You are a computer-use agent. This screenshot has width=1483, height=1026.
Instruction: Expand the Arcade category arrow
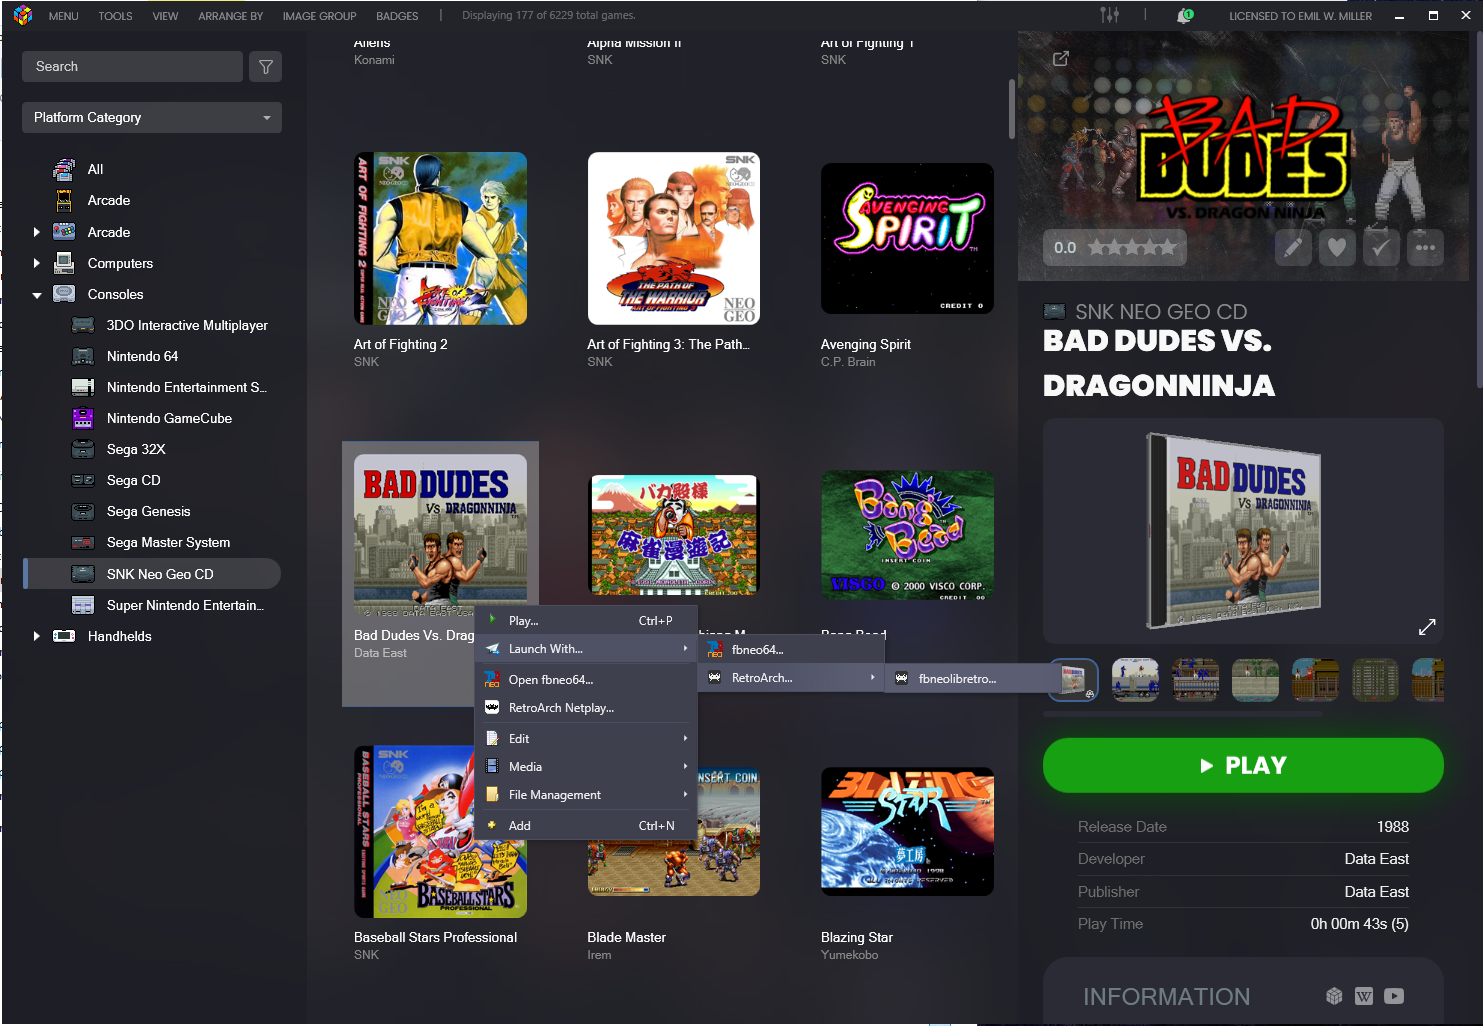click(x=37, y=232)
